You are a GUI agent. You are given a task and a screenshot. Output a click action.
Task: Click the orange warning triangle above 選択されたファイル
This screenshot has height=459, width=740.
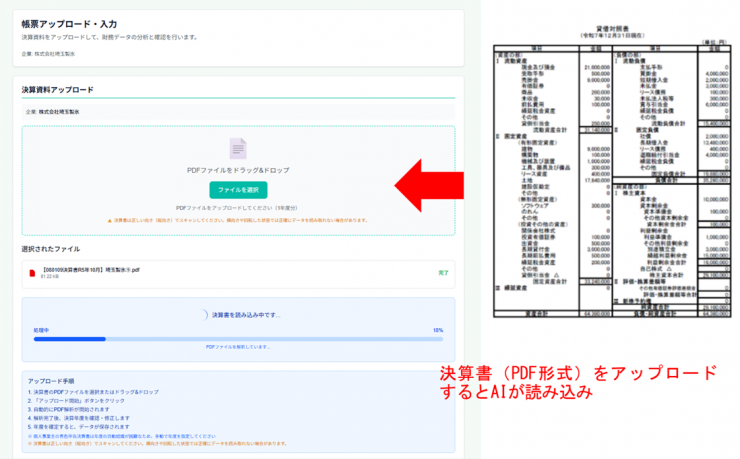(x=110, y=220)
